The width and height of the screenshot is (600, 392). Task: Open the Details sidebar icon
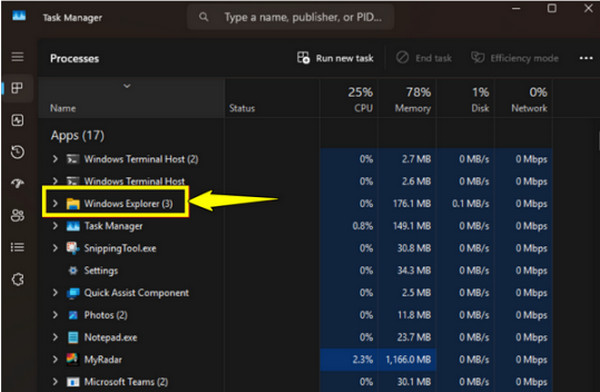tap(17, 247)
